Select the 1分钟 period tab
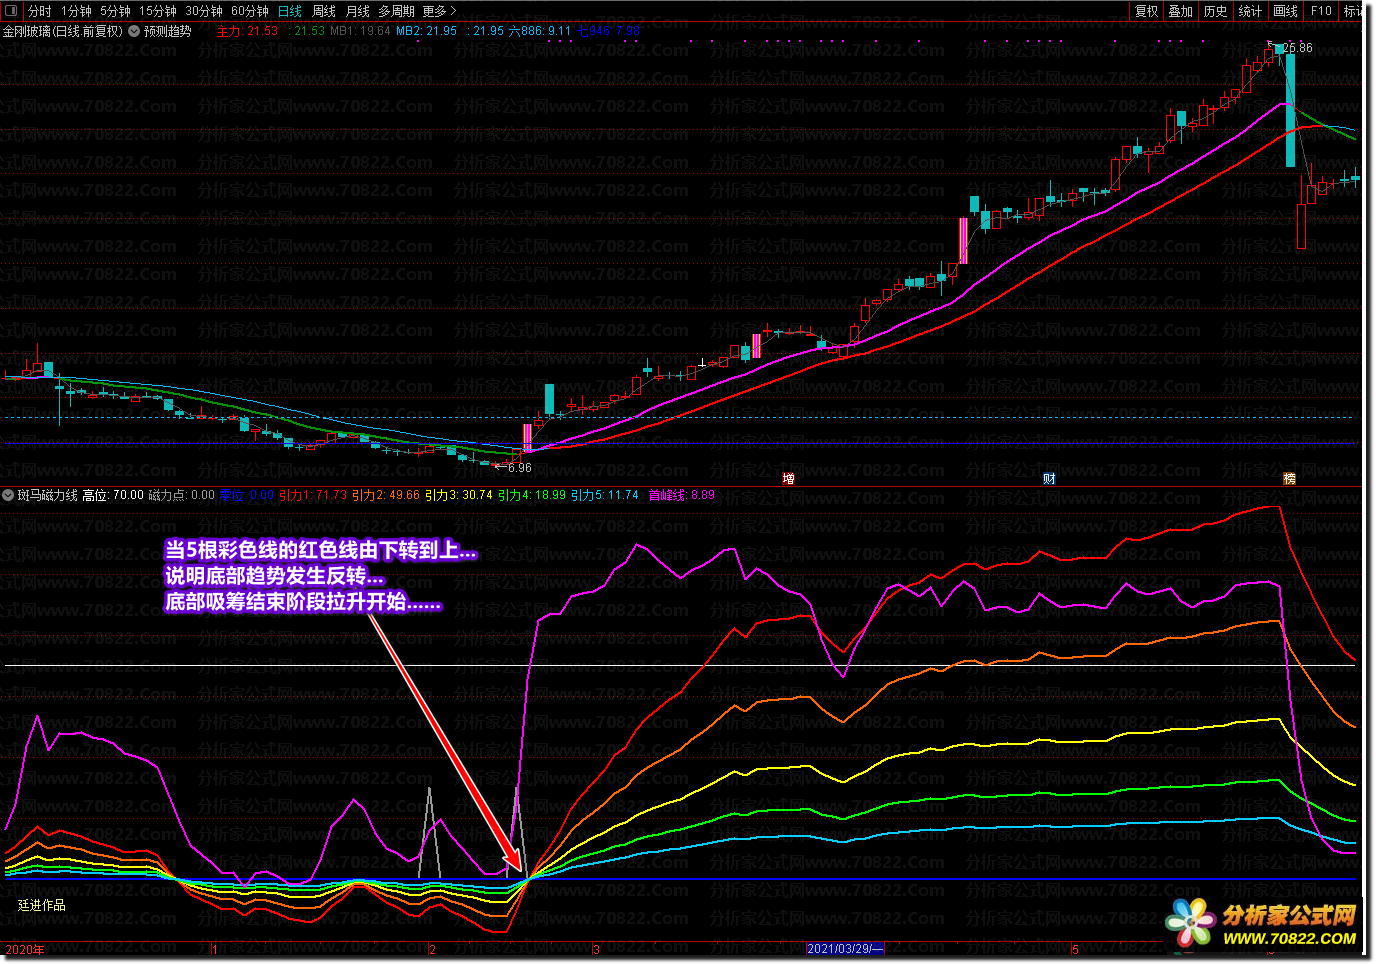The height and width of the screenshot is (964, 1376). point(76,11)
